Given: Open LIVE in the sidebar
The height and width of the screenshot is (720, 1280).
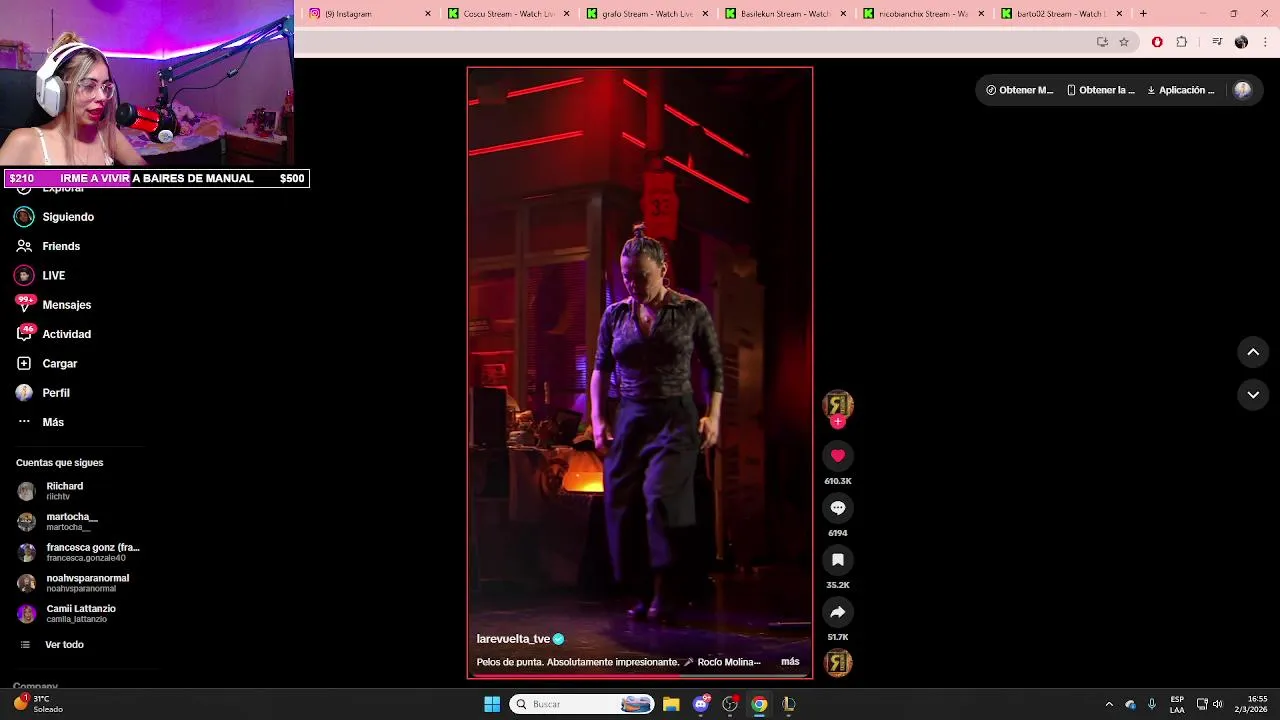Looking at the screenshot, I should (40, 275).
